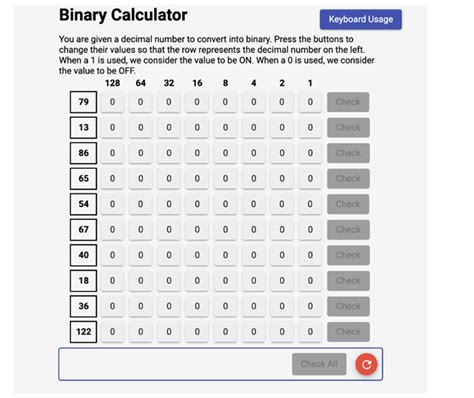Toggle the 128 bit in row 122

[112, 332]
